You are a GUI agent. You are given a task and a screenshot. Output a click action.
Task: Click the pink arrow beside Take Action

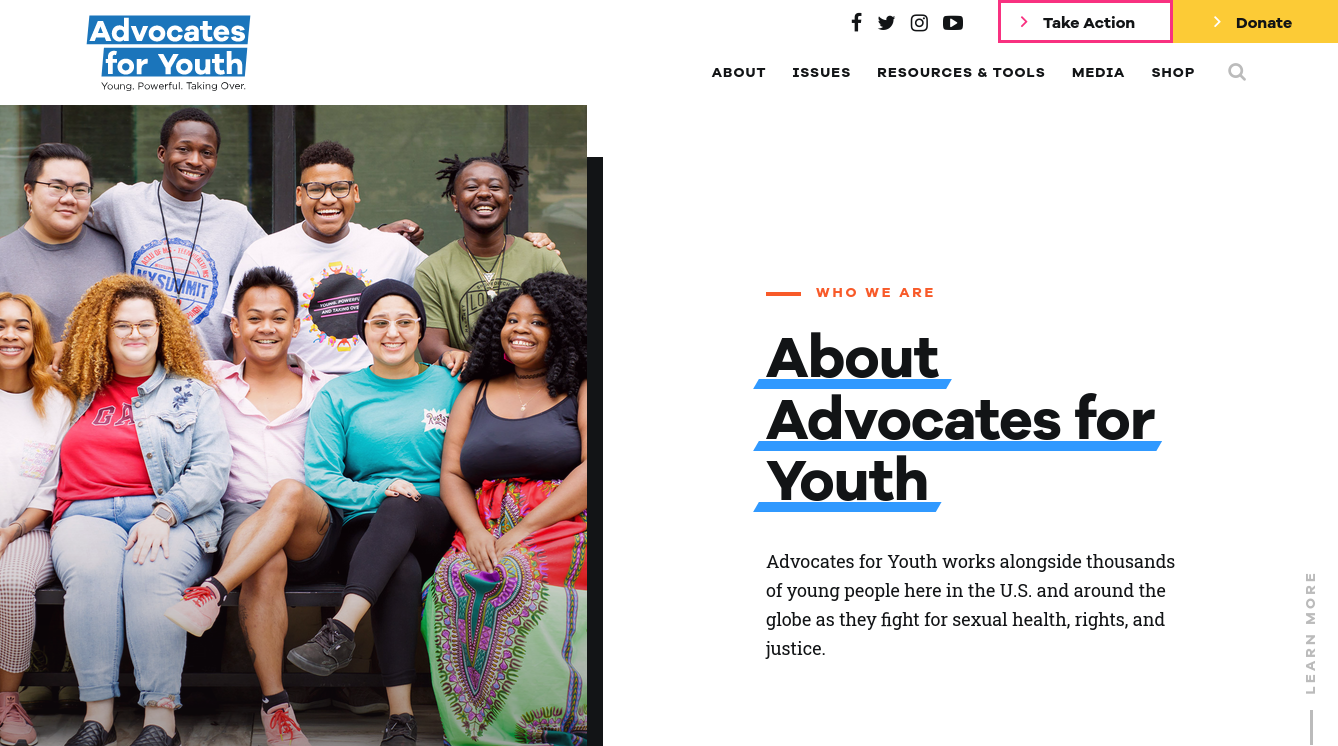point(1024,22)
